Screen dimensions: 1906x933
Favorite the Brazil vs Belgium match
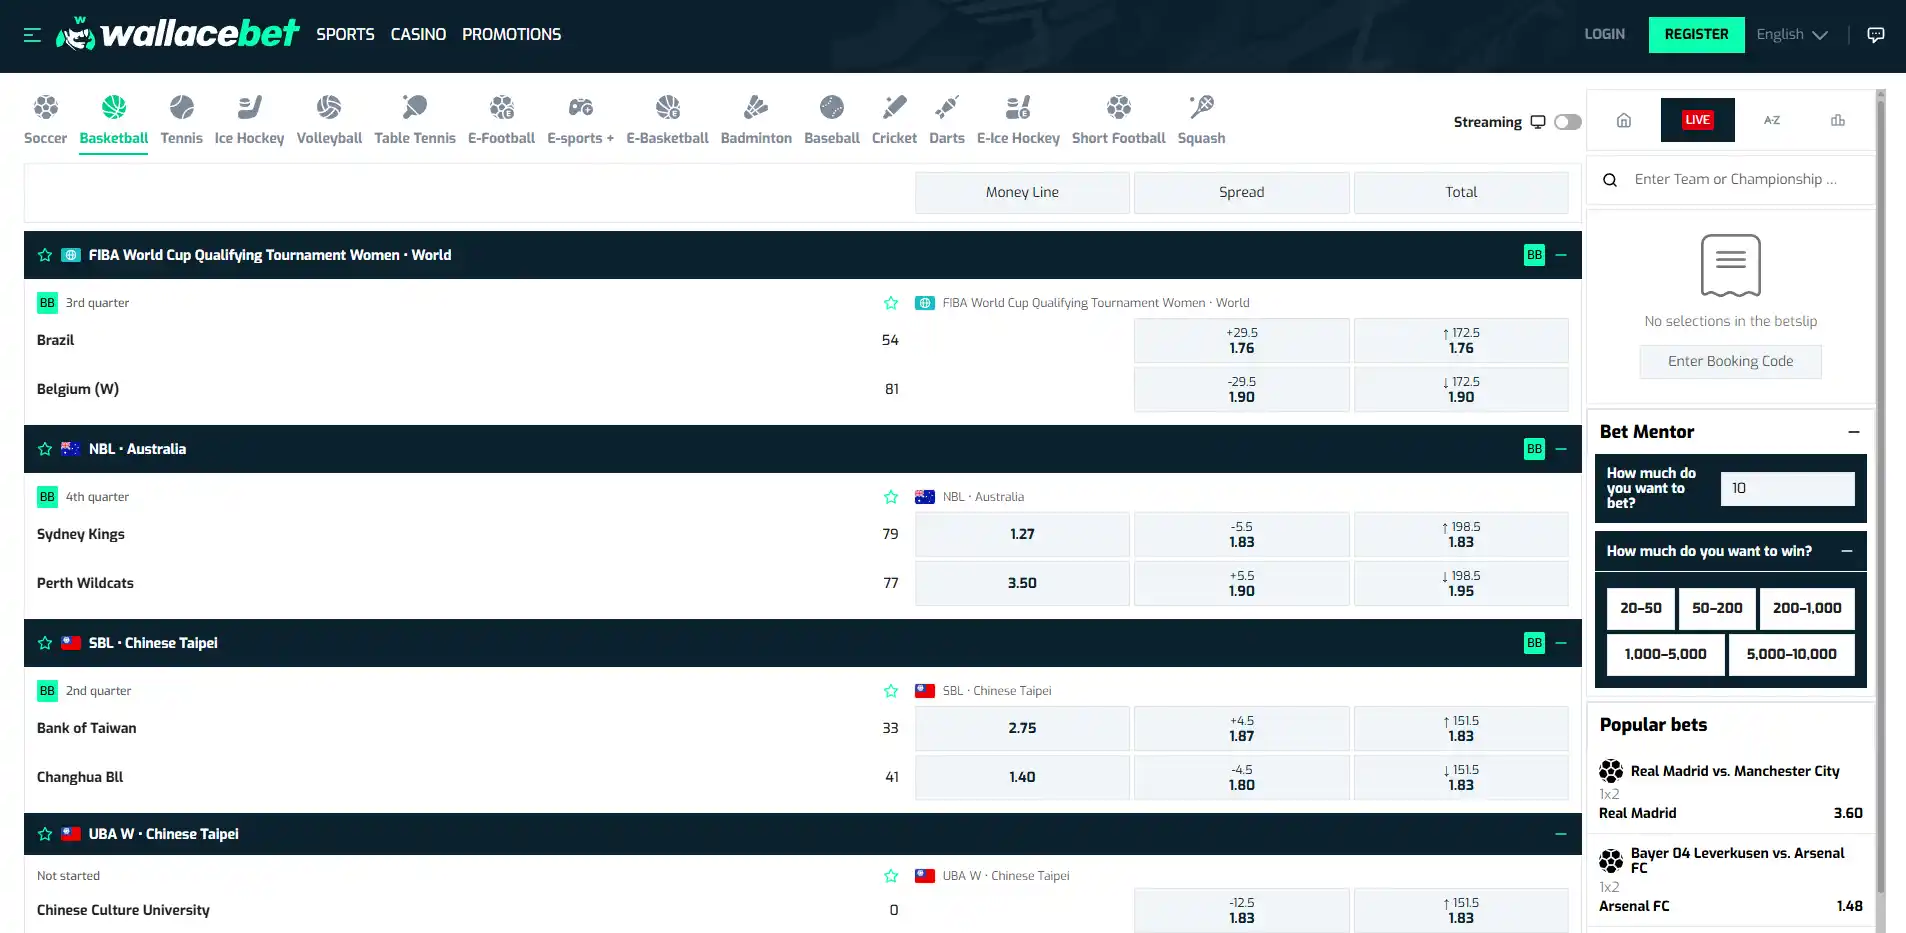891,303
